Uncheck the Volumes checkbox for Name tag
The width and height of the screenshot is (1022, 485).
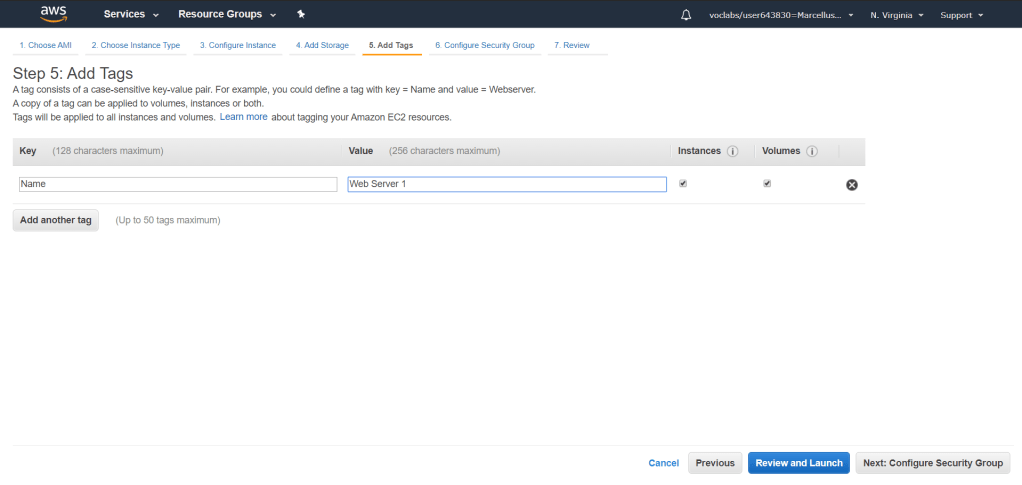pyautogui.click(x=767, y=184)
